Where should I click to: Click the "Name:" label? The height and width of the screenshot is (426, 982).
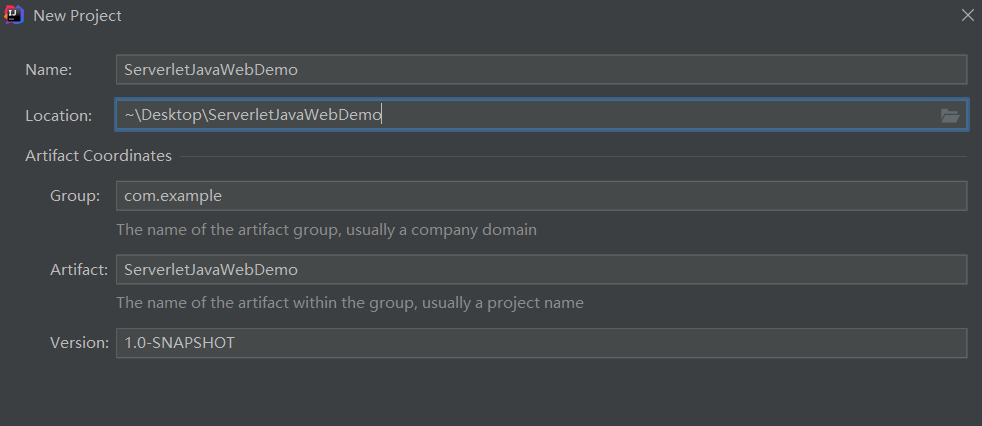tap(49, 70)
